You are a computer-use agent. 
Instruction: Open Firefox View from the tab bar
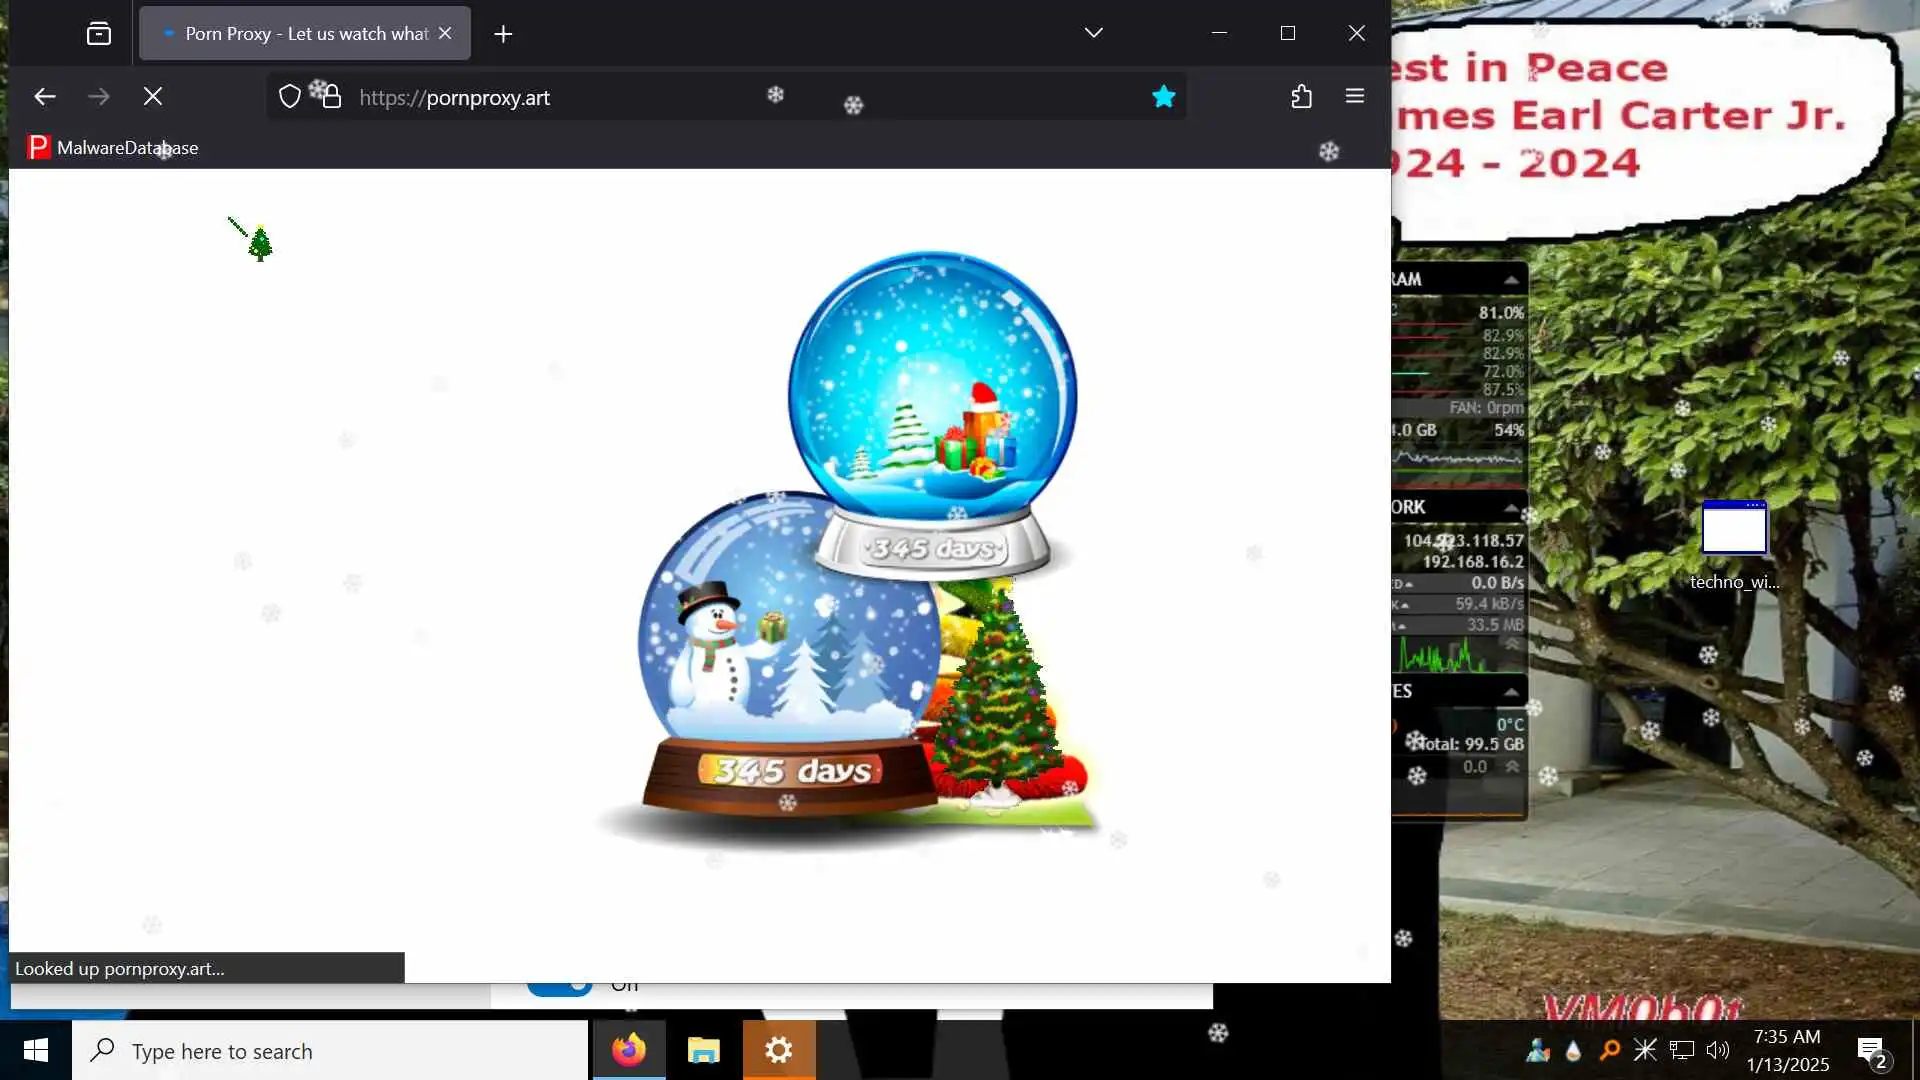point(99,34)
